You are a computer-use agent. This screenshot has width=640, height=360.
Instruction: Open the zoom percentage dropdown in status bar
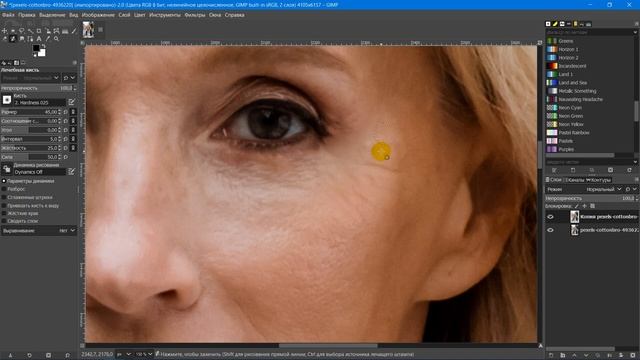144,354
